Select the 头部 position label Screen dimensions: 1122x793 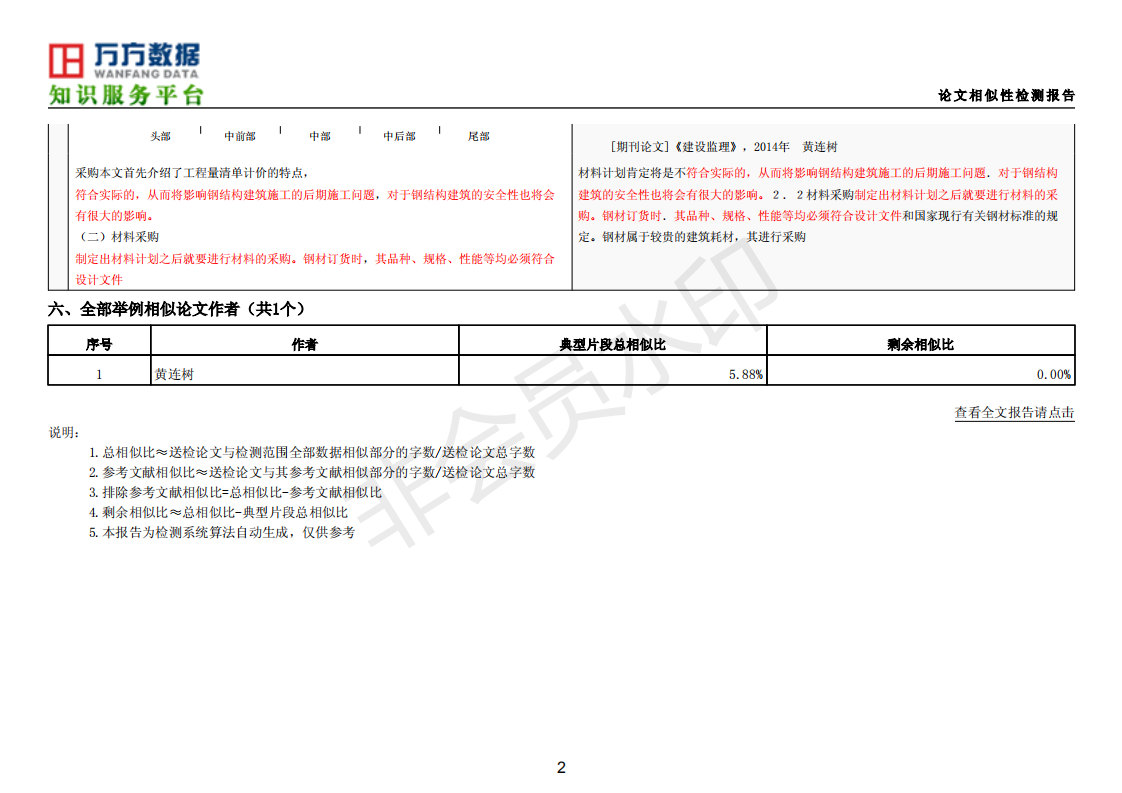click(x=160, y=136)
